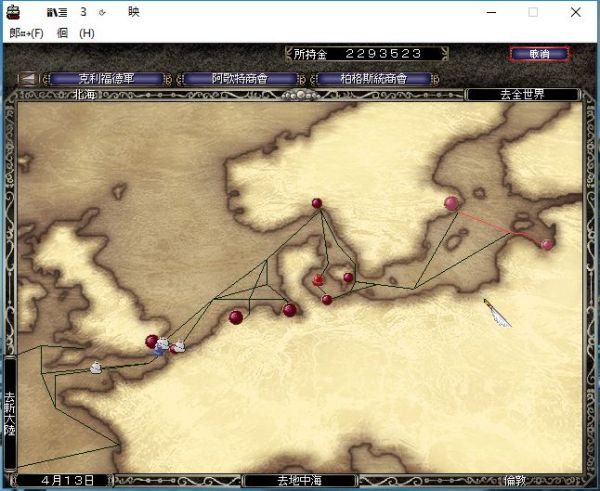Click the white quill feather cursor icon
Screen dimensions: 600x491
497,313
